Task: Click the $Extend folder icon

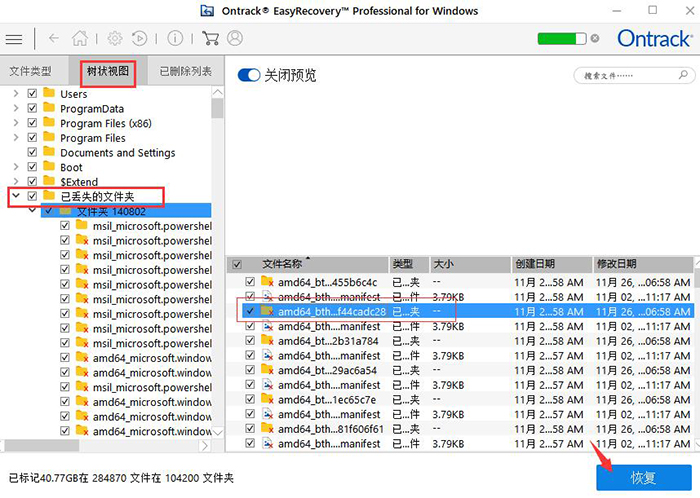Action: click(49, 181)
